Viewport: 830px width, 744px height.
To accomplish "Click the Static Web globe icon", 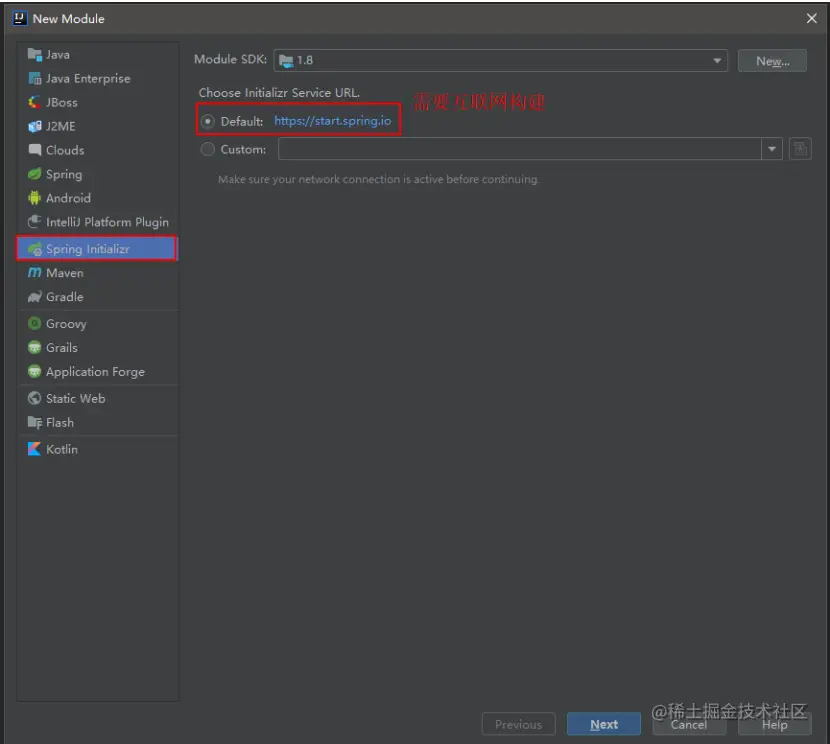I will pos(34,398).
